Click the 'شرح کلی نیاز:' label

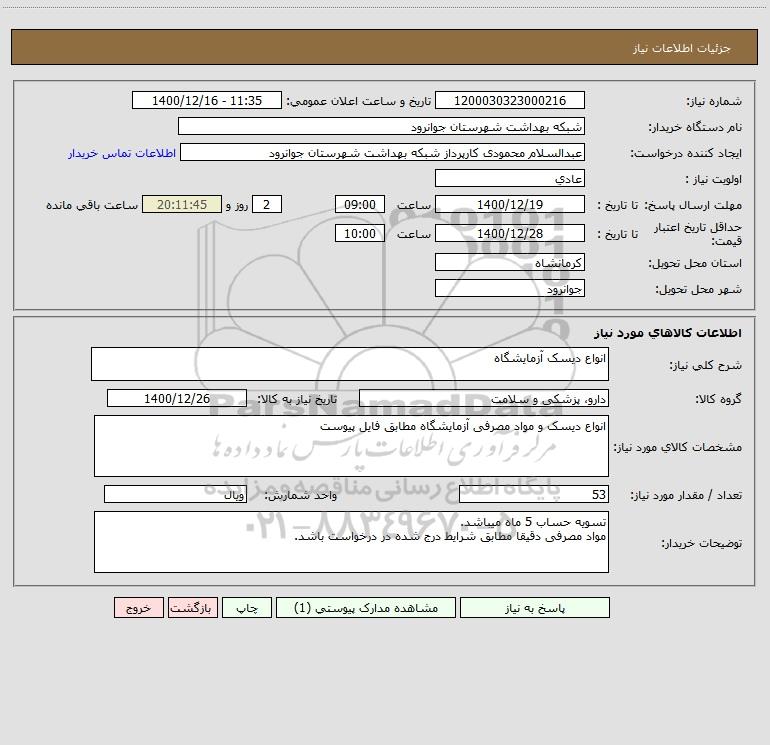point(706,365)
